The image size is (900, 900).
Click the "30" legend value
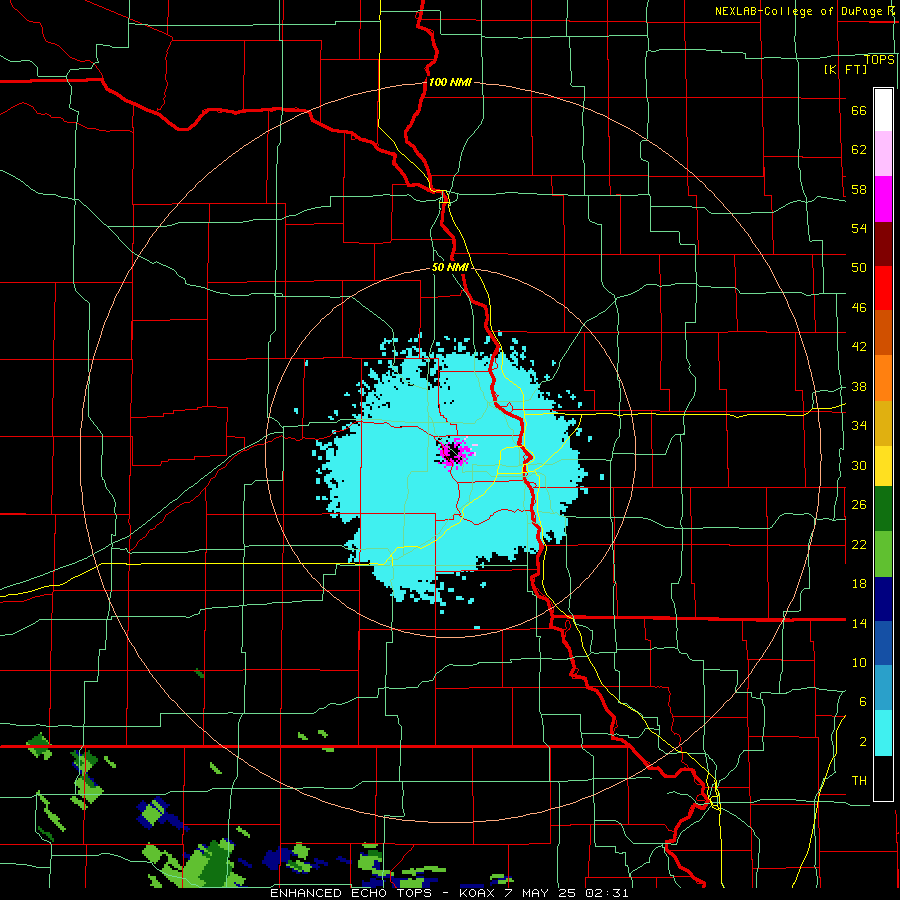[859, 465]
